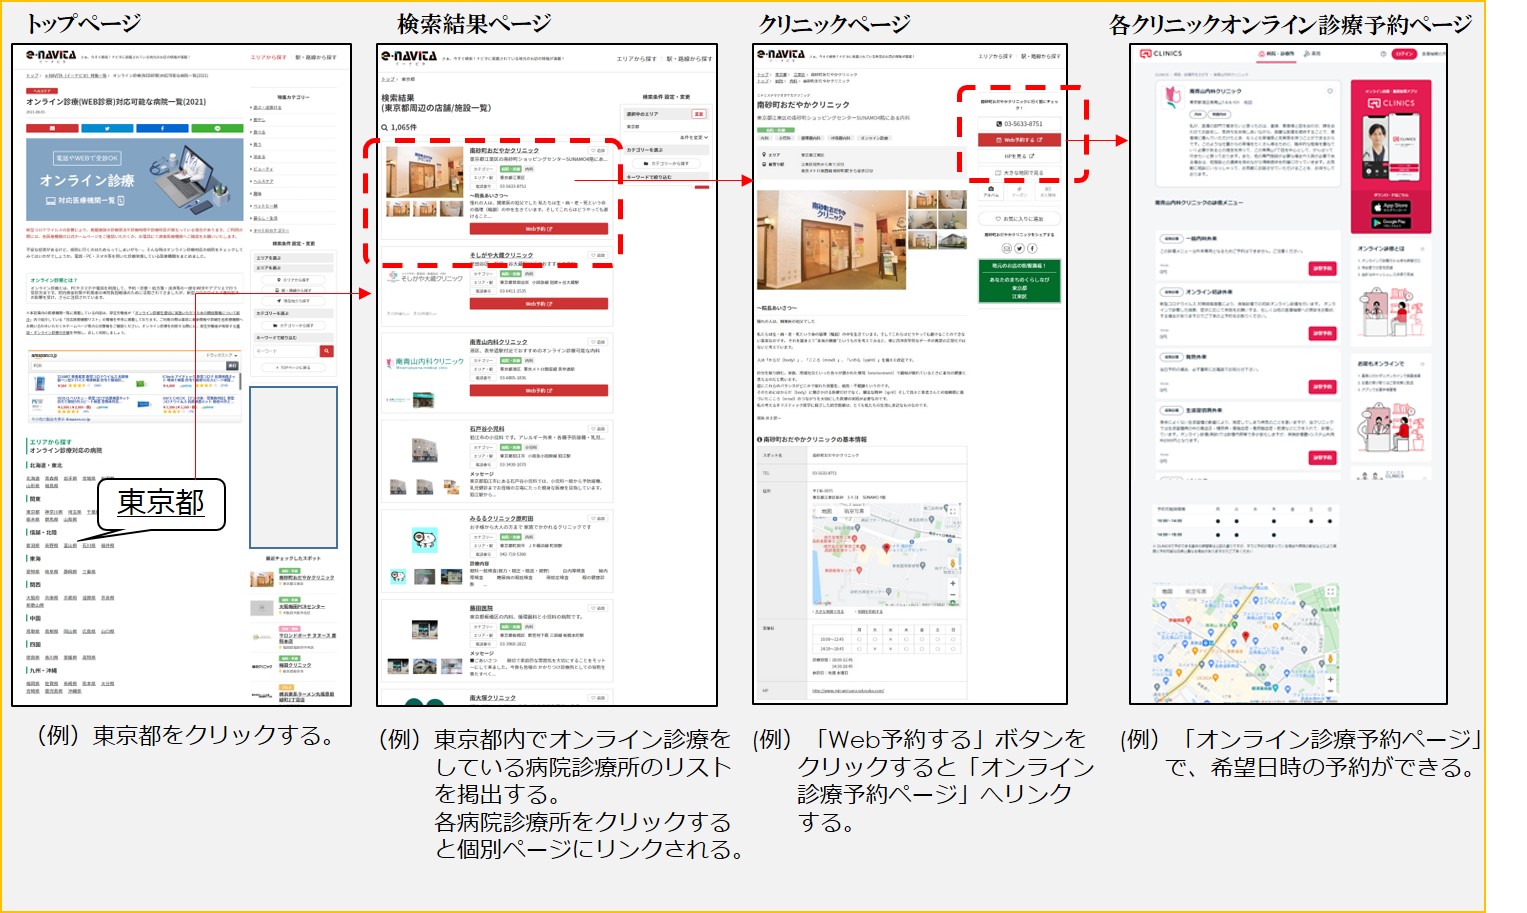Click Web予約 button for 南青山内科クリニック result
The height and width of the screenshot is (913, 1527).
[x=539, y=390]
